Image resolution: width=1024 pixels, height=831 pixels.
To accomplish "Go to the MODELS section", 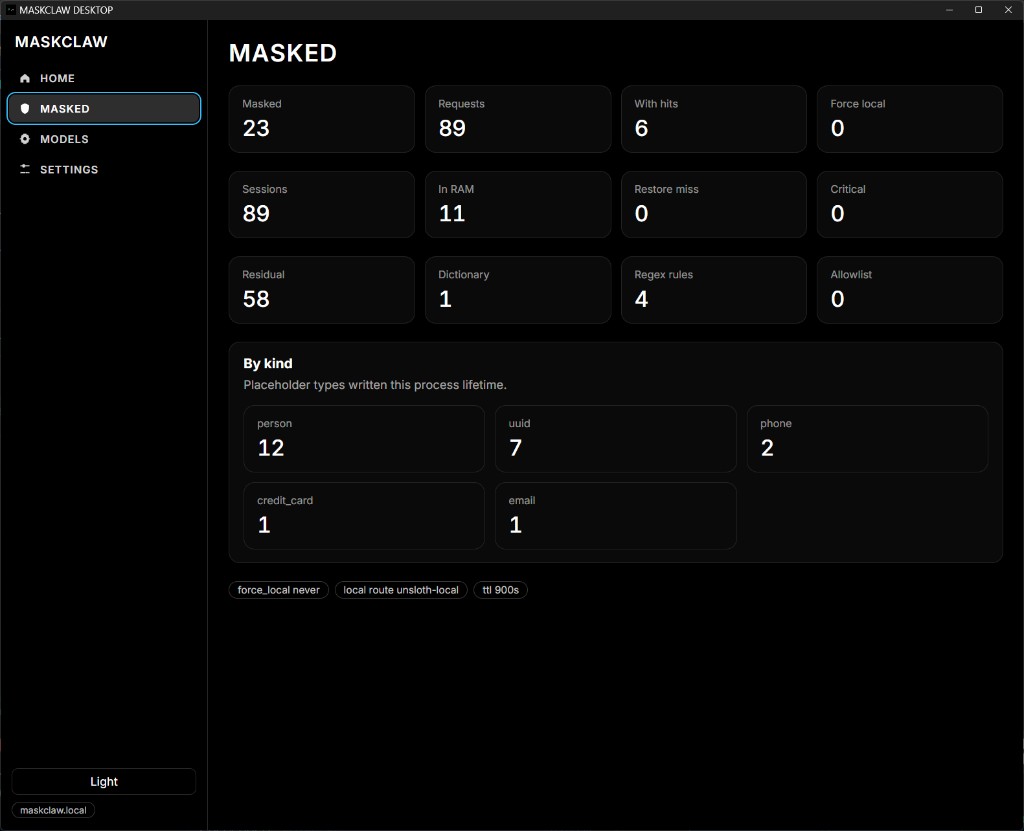I will point(104,139).
